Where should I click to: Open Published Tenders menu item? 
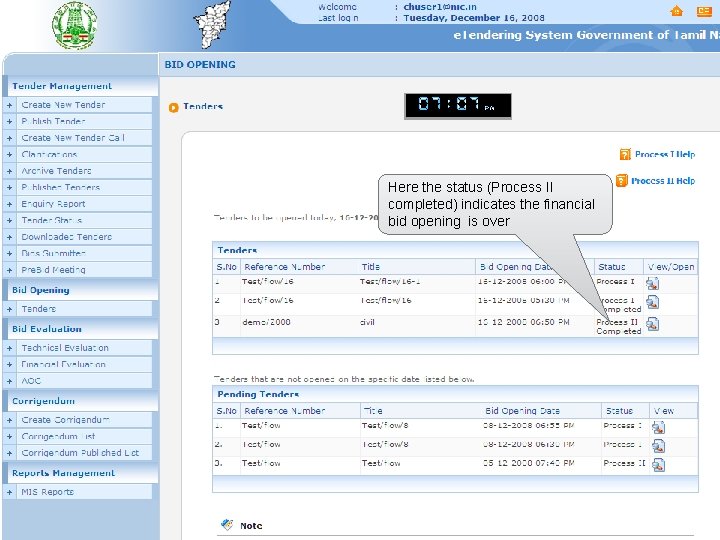point(61,187)
